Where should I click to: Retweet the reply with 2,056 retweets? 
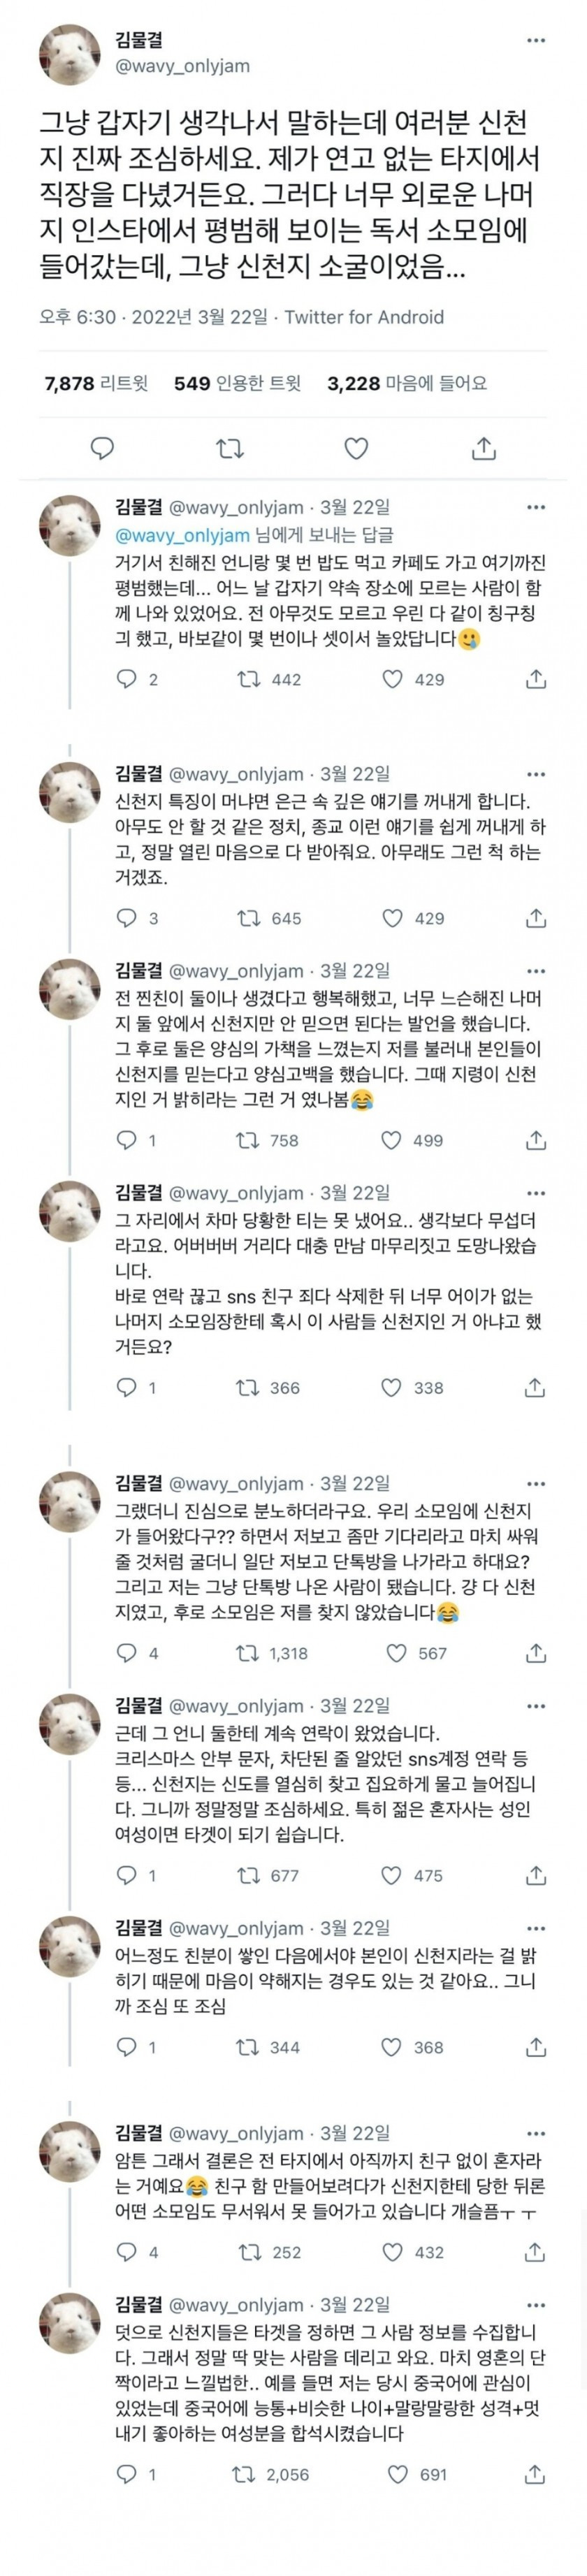click(x=243, y=2474)
